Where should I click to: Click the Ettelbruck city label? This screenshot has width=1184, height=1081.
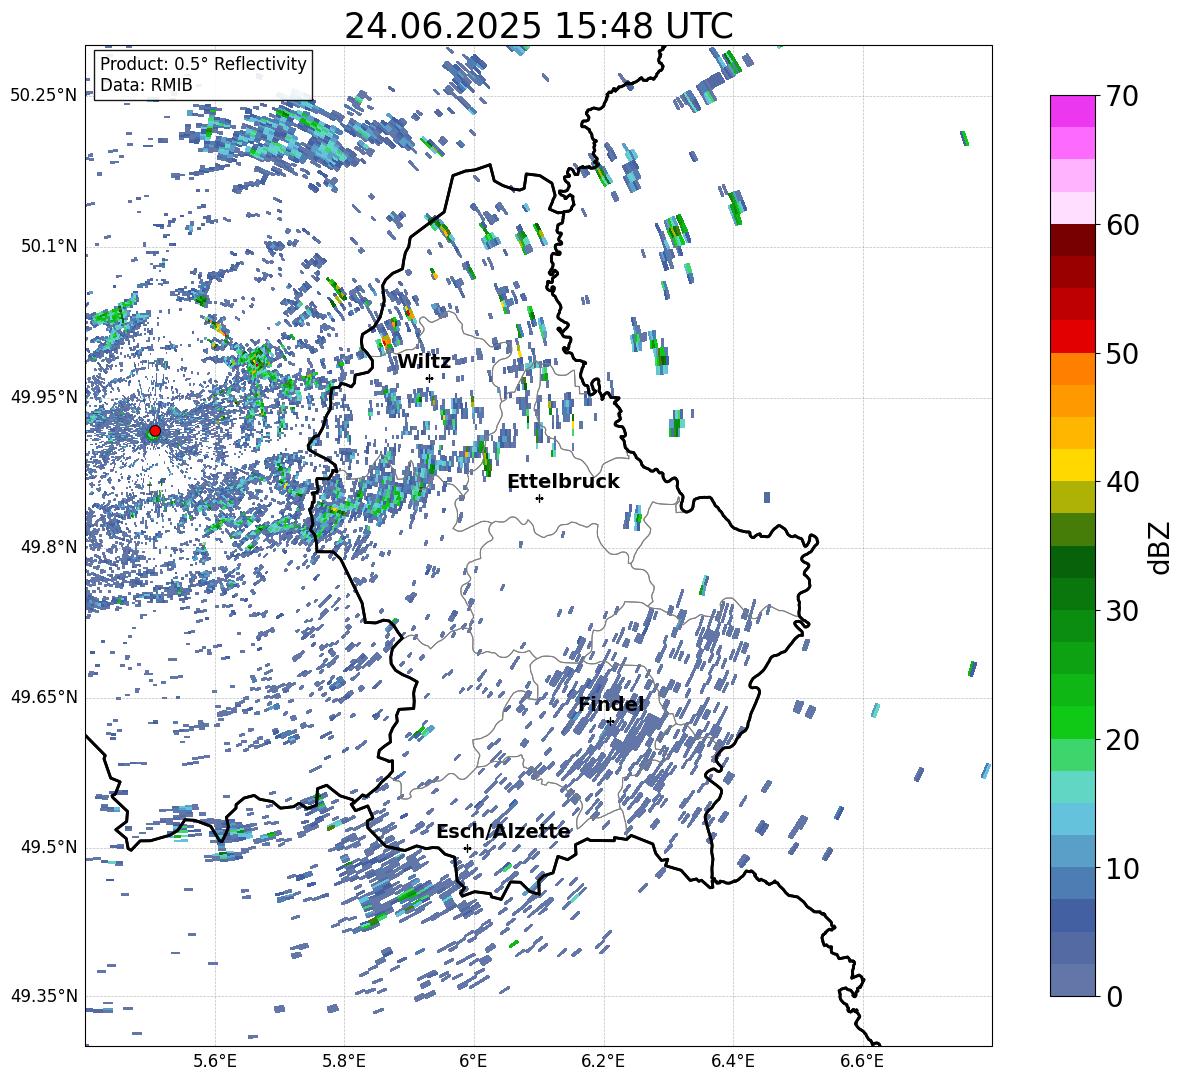pyautogui.click(x=563, y=482)
